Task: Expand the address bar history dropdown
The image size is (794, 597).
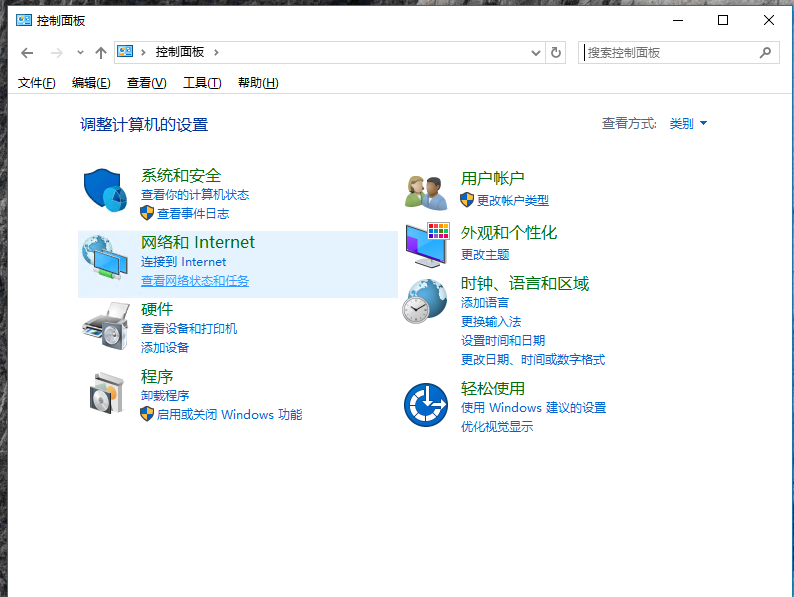Action: (535, 53)
